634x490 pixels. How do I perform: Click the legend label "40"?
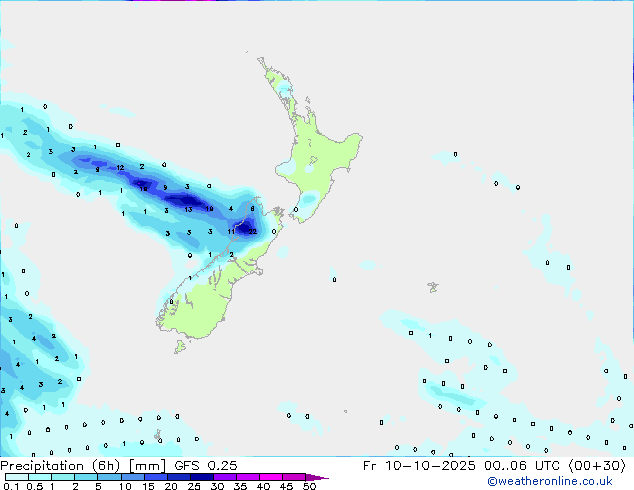(x=264, y=486)
